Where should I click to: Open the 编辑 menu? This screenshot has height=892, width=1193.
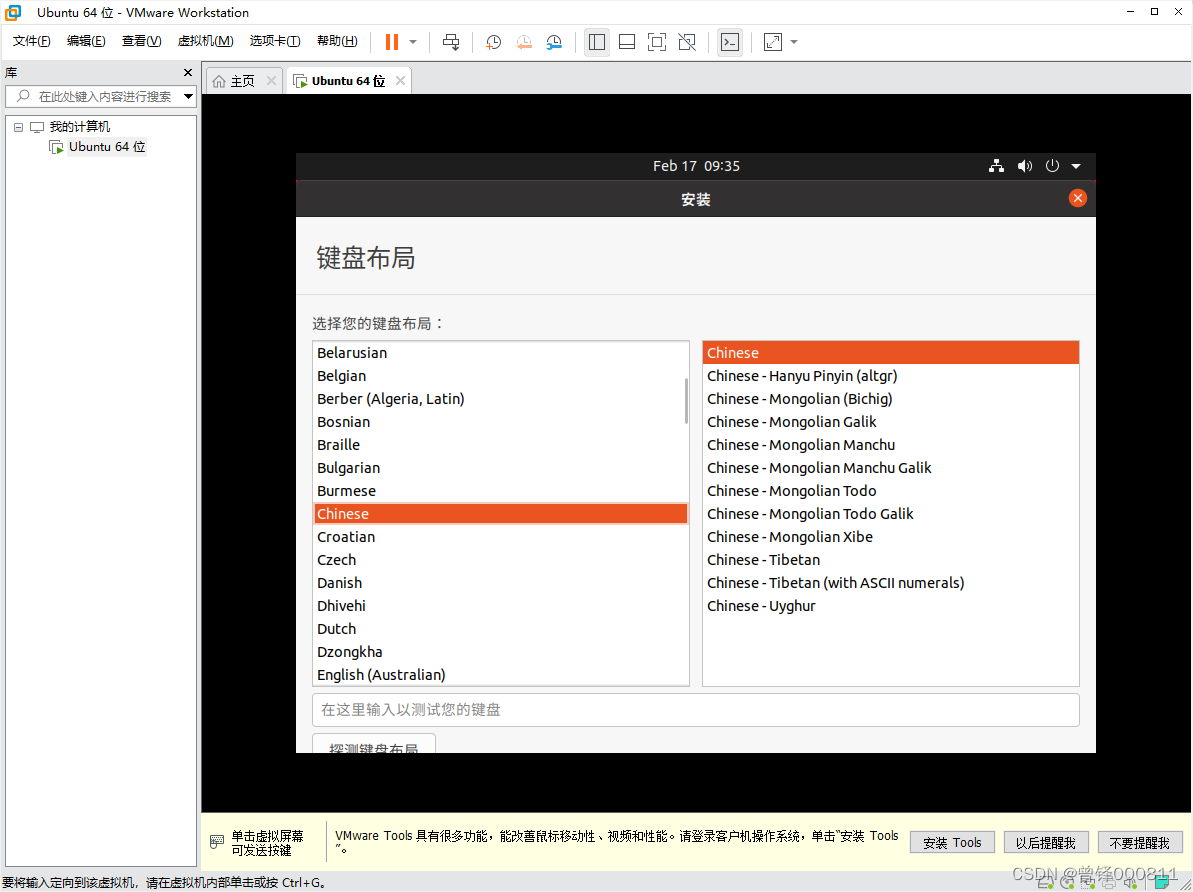[86, 41]
